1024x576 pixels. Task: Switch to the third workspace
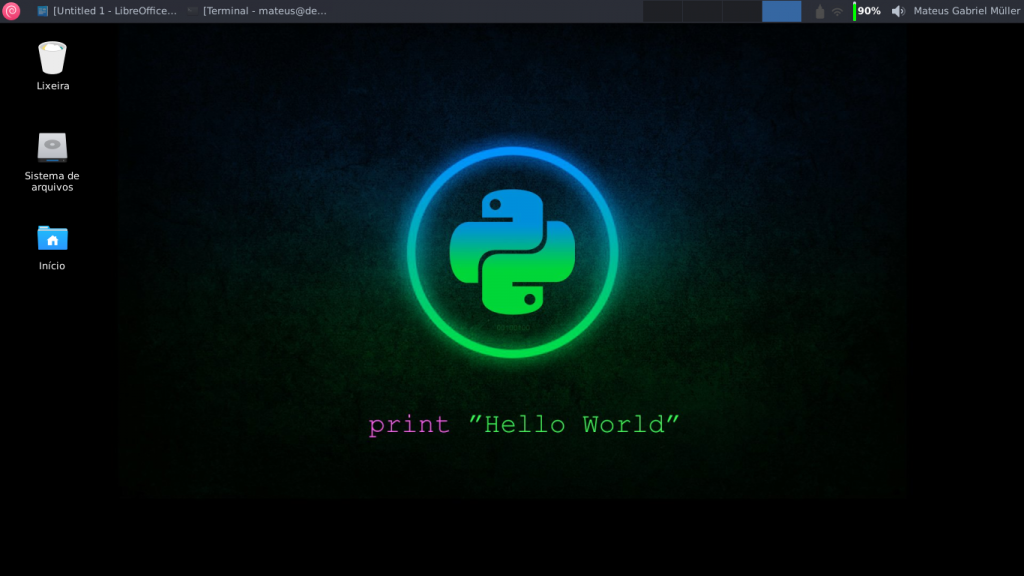[741, 11]
